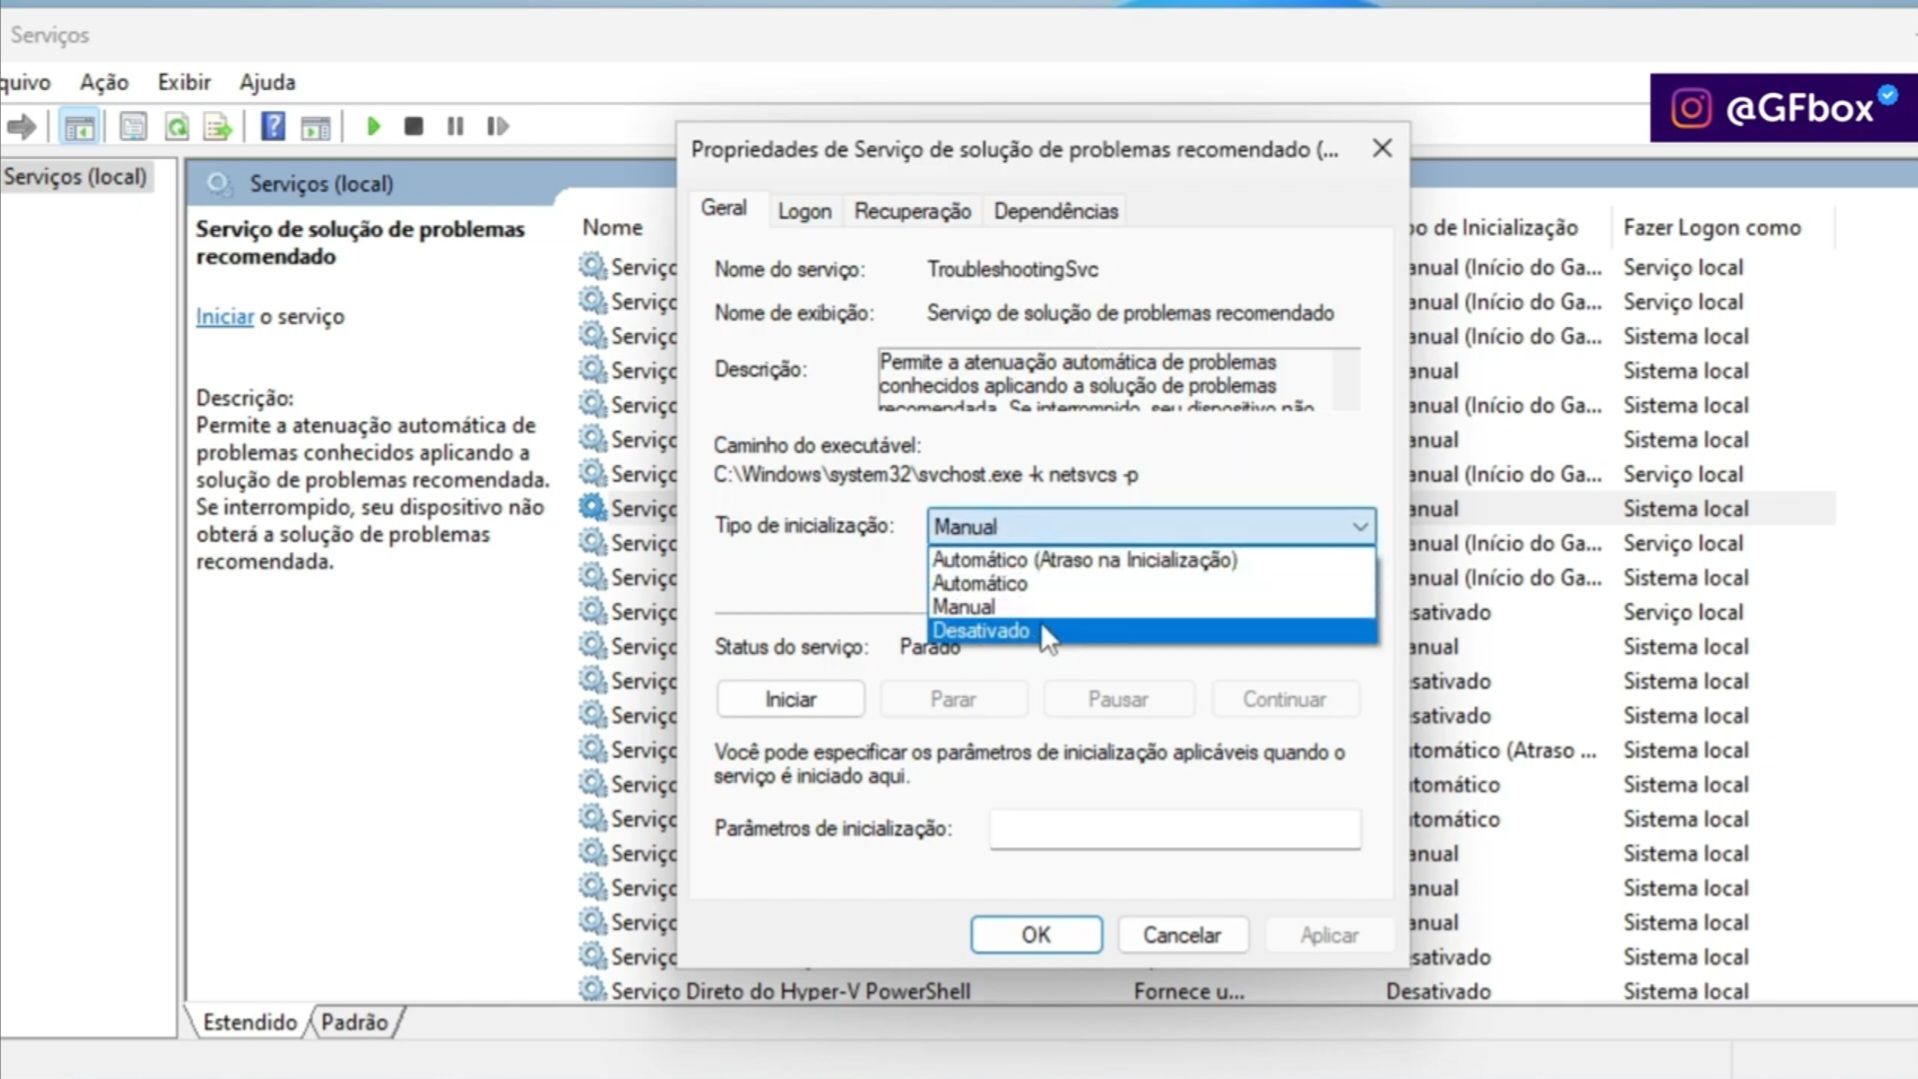The width and height of the screenshot is (1918, 1079).
Task: Click the Iniciar link to start the service
Action: pos(224,316)
